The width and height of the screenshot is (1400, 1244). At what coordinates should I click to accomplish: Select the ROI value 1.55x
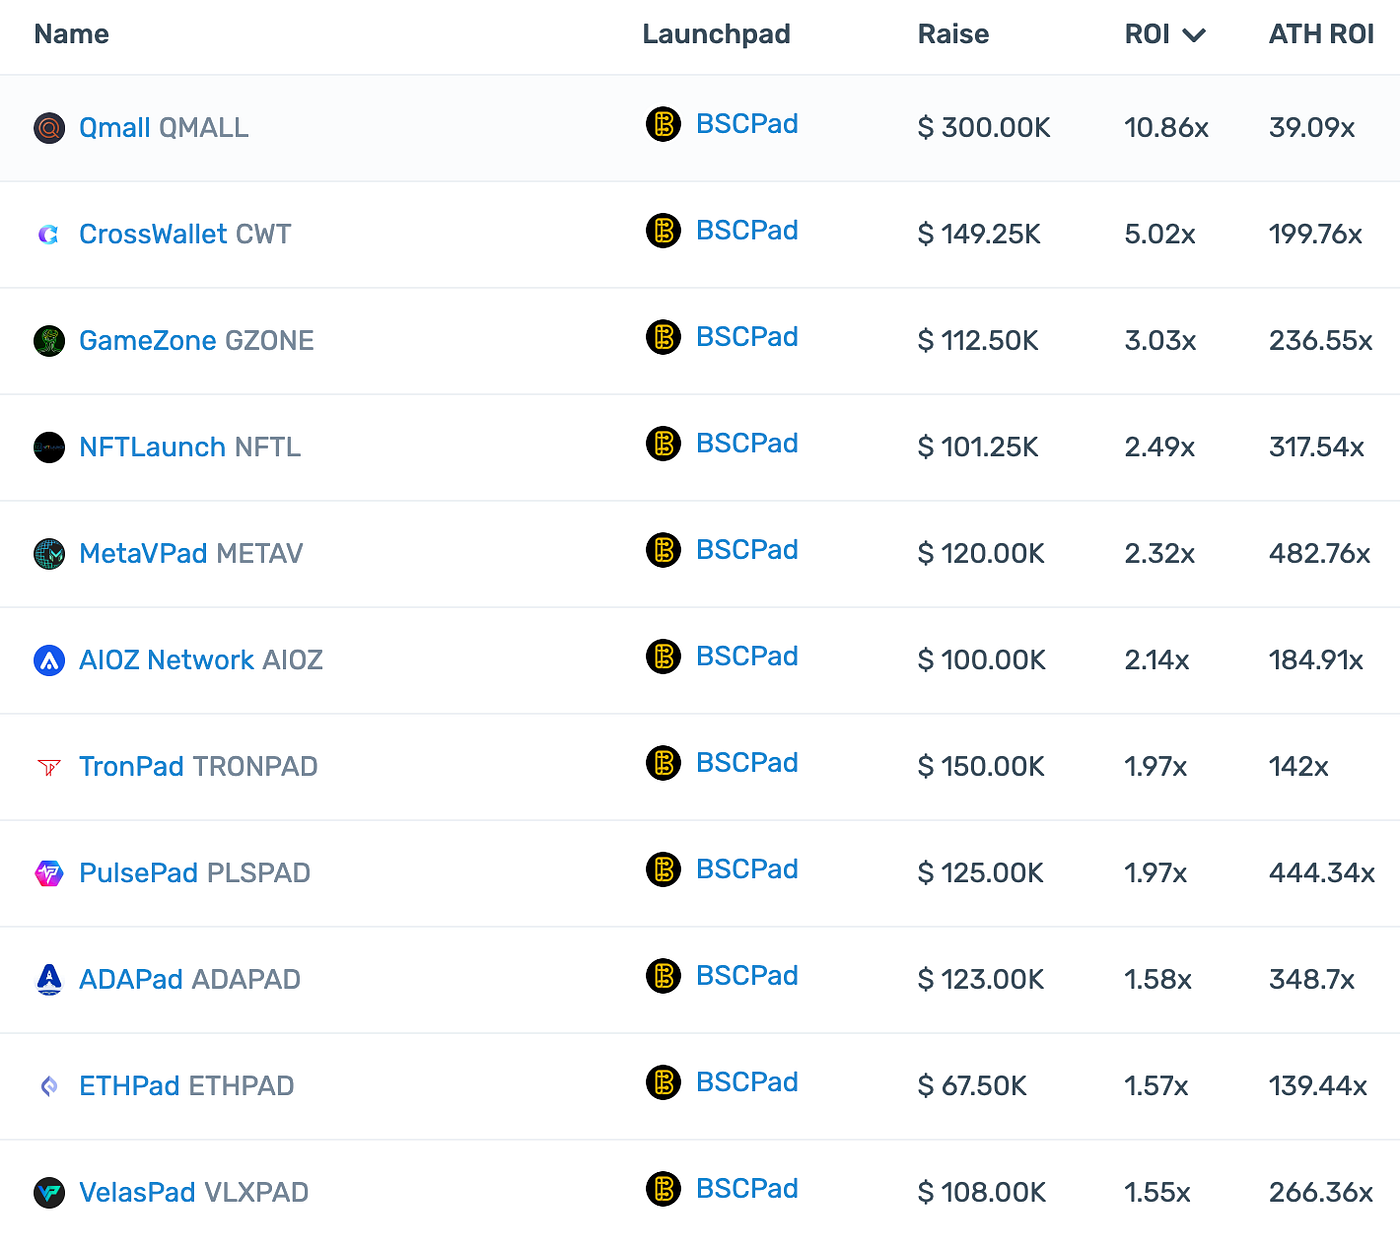(x=1157, y=1193)
